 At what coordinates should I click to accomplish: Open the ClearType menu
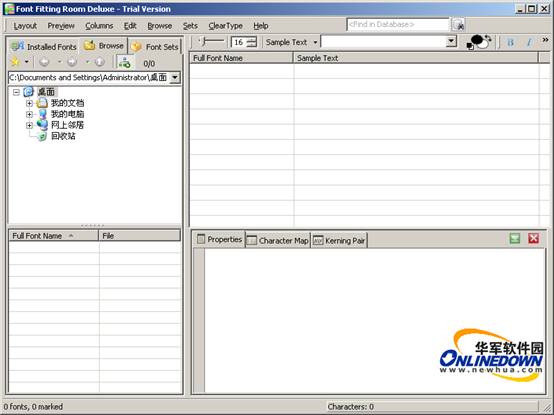tap(225, 26)
